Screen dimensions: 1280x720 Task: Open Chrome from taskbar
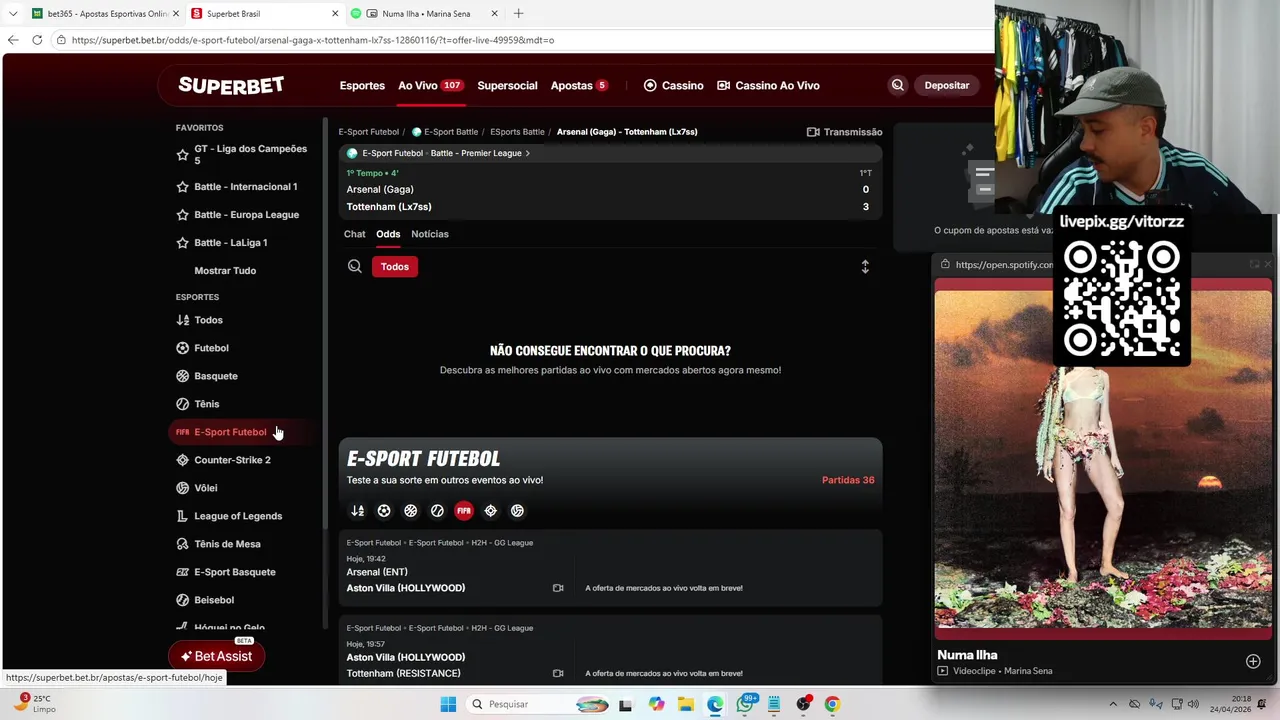point(832,705)
